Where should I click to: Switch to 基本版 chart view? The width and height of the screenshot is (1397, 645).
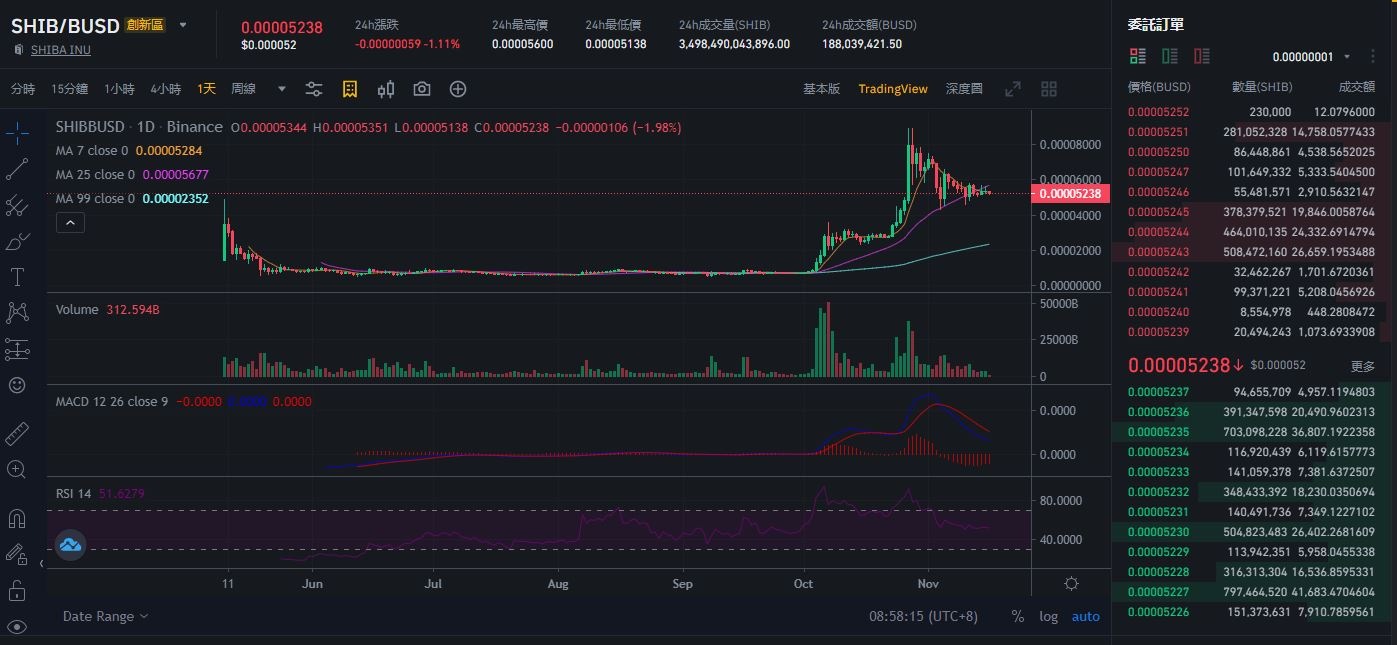point(821,89)
